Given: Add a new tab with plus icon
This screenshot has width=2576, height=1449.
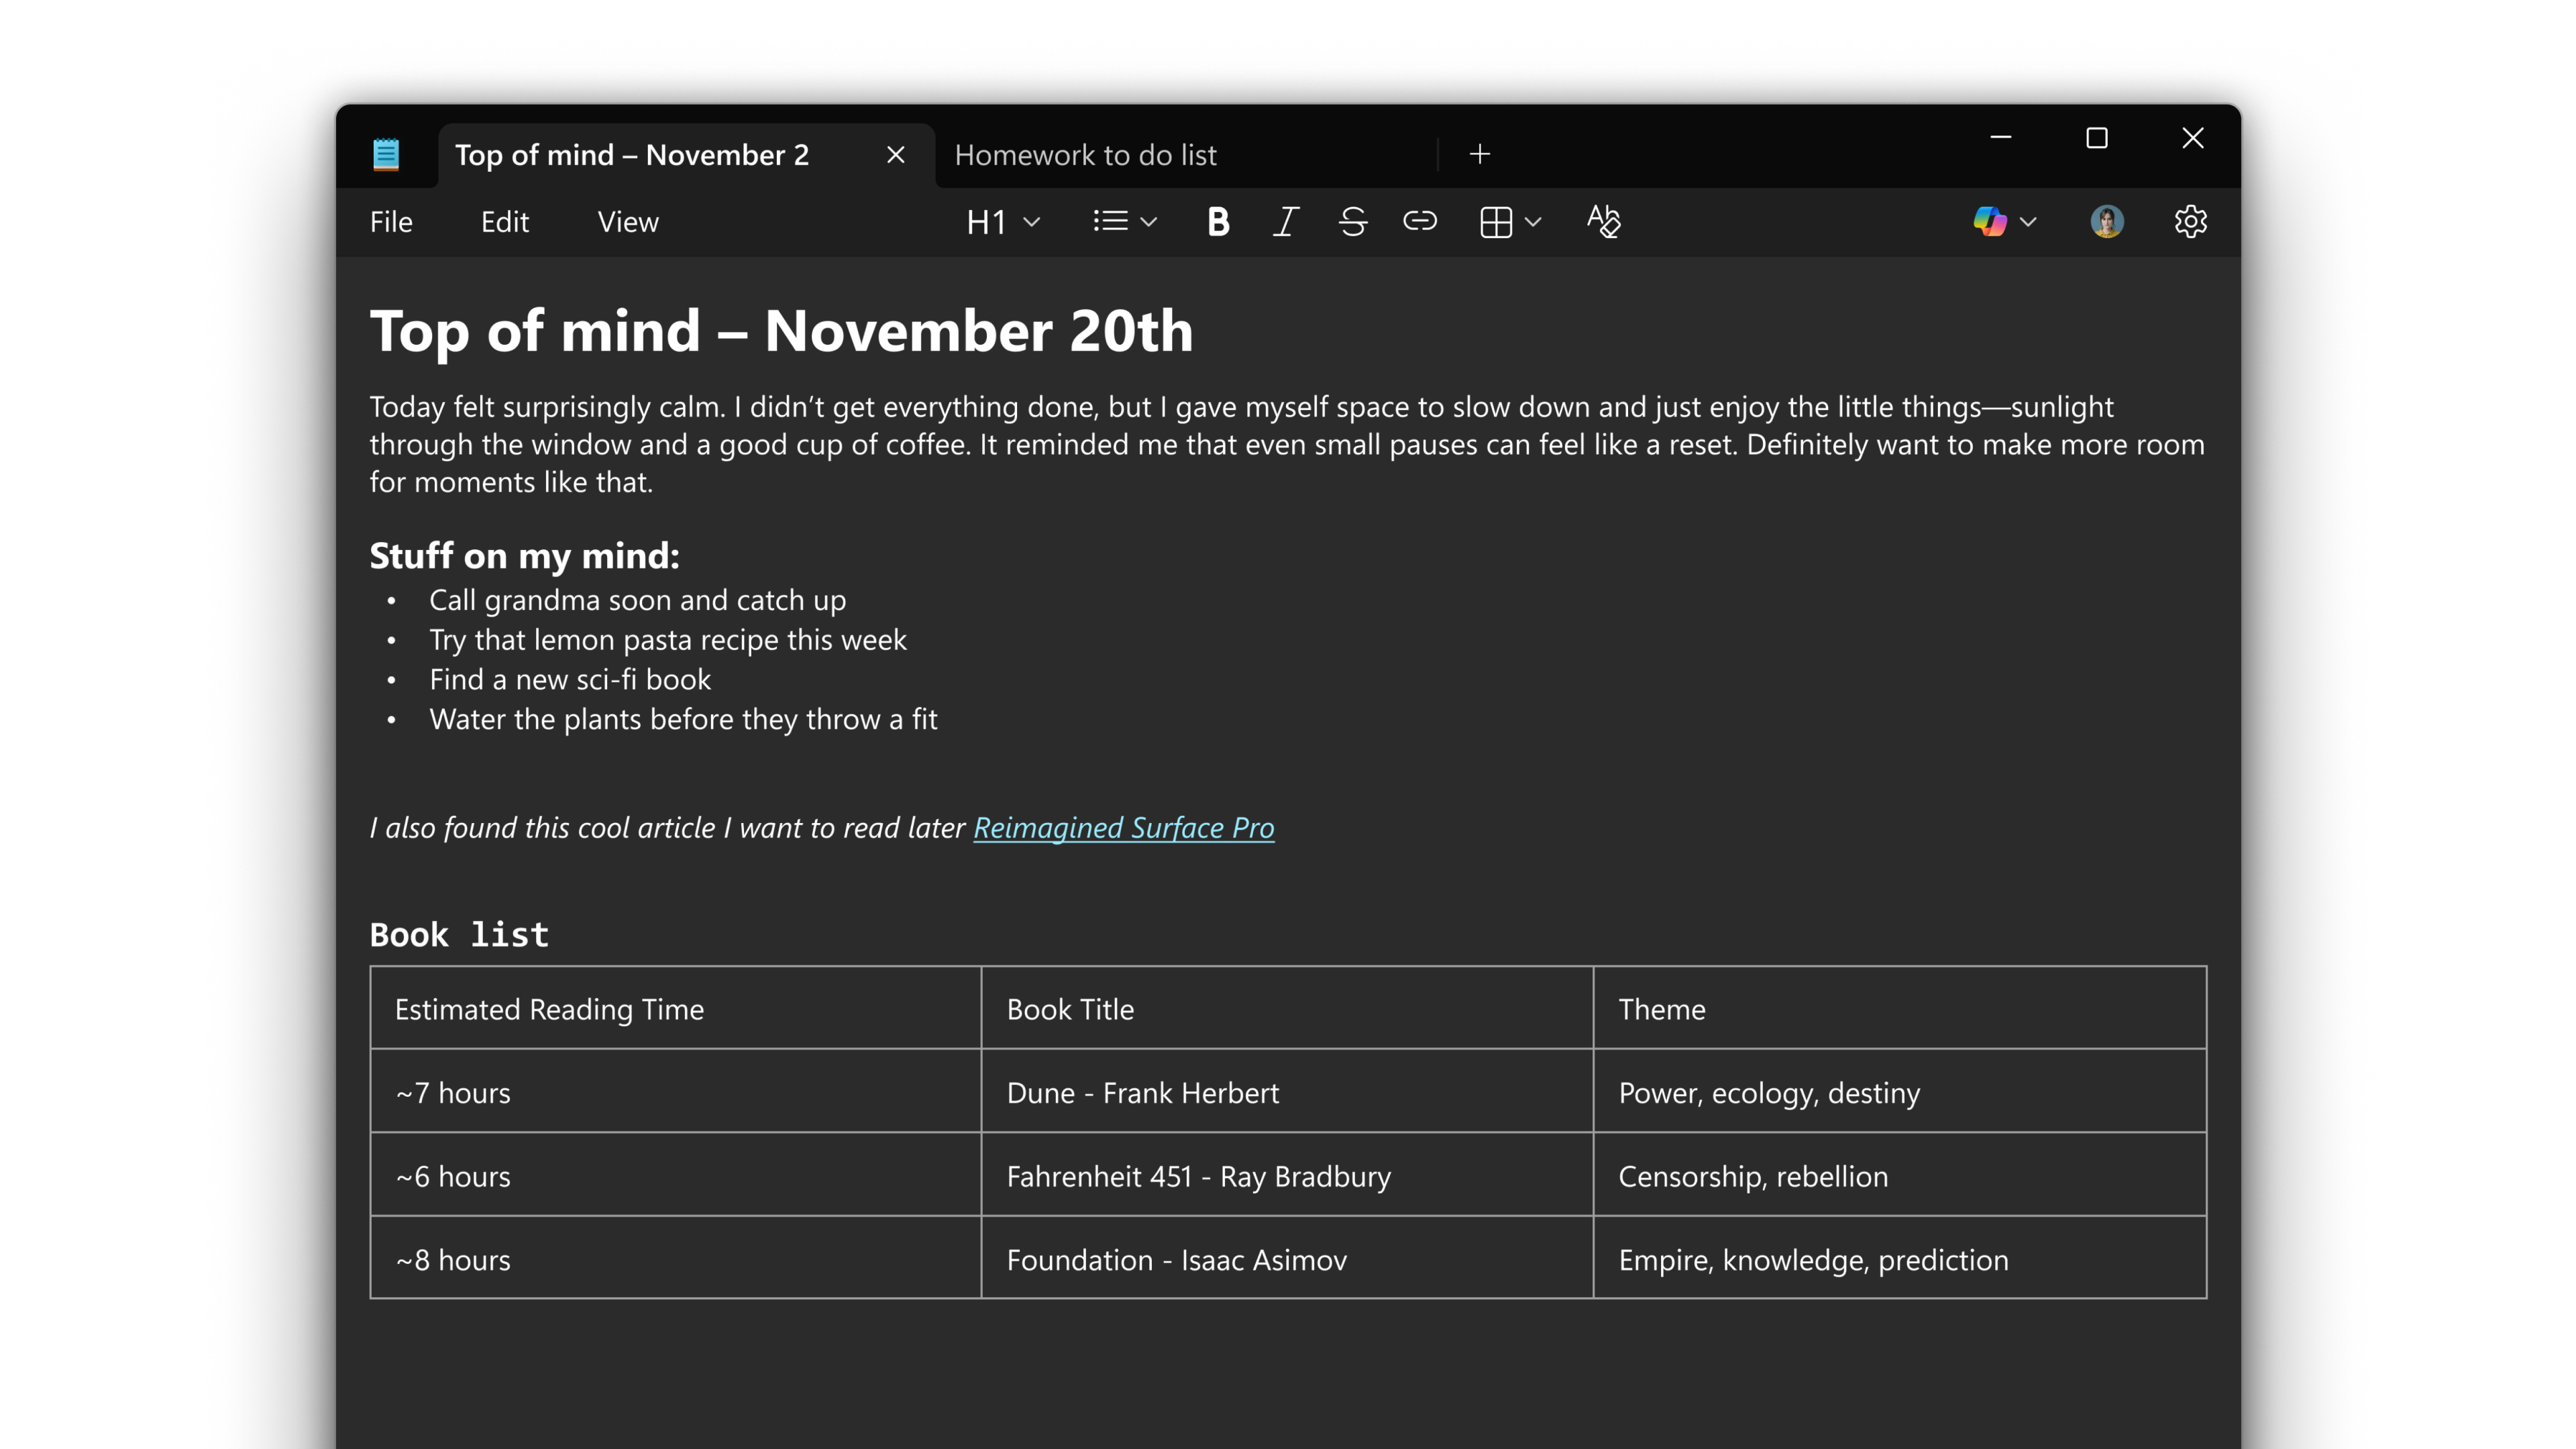Looking at the screenshot, I should click(x=1480, y=154).
